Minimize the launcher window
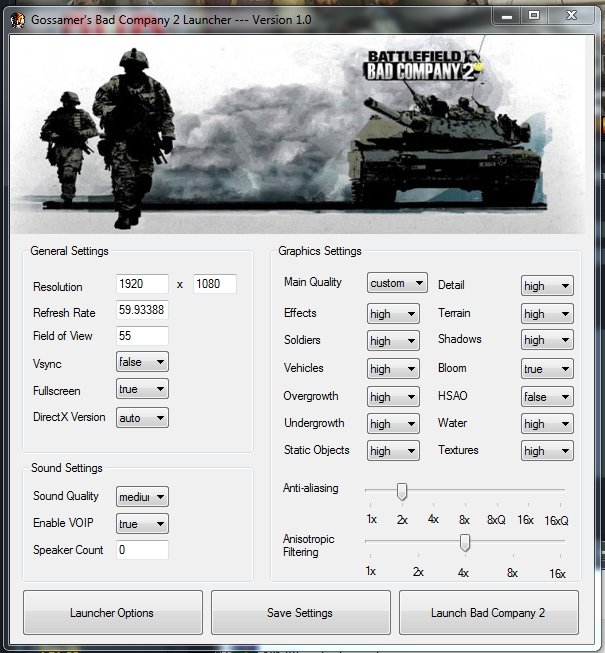Image resolution: width=605 pixels, height=653 pixels. click(506, 17)
